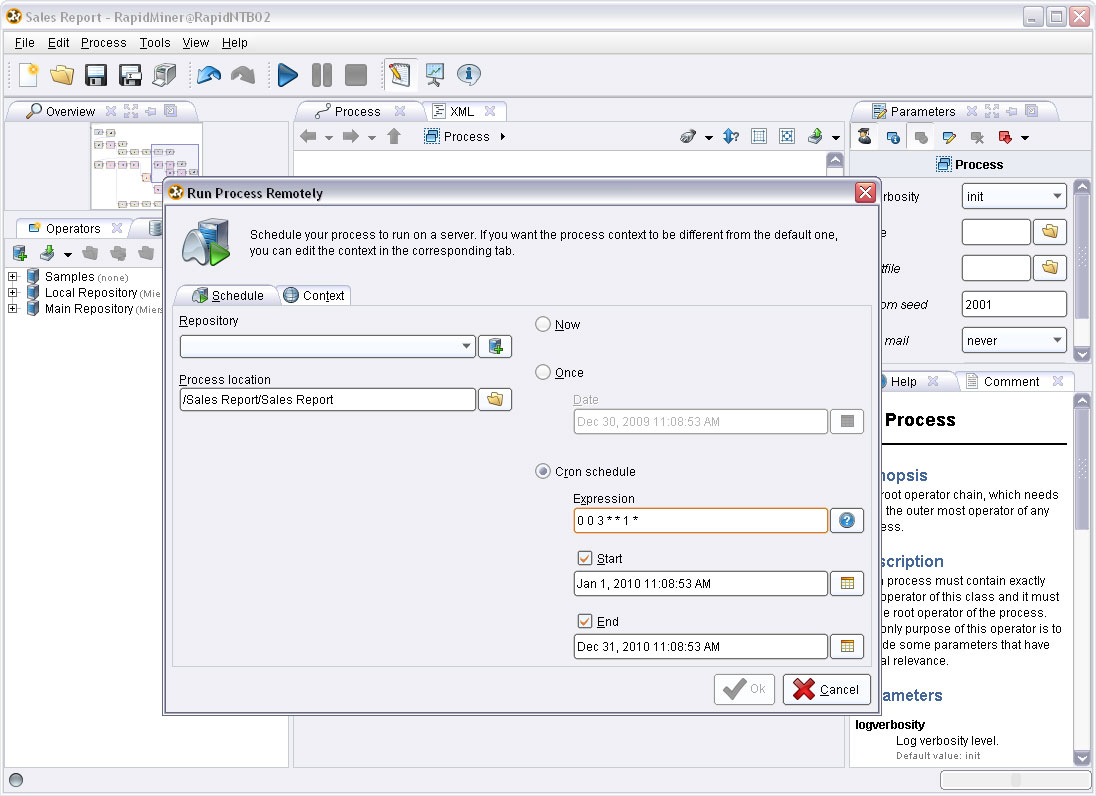Select the Once radio button
This screenshot has height=796, width=1096.
[543, 373]
